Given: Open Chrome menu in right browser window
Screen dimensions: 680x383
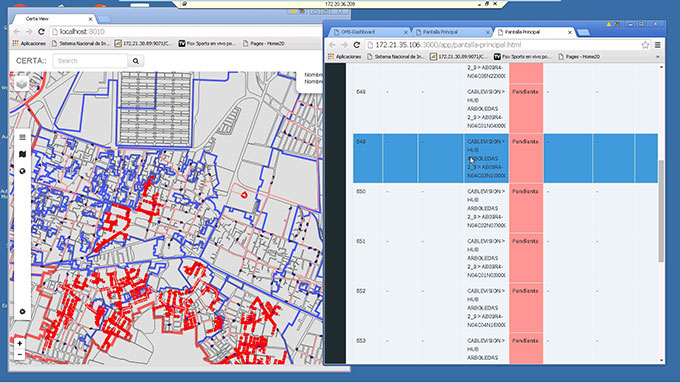Looking at the screenshot, I should point(657,45).
